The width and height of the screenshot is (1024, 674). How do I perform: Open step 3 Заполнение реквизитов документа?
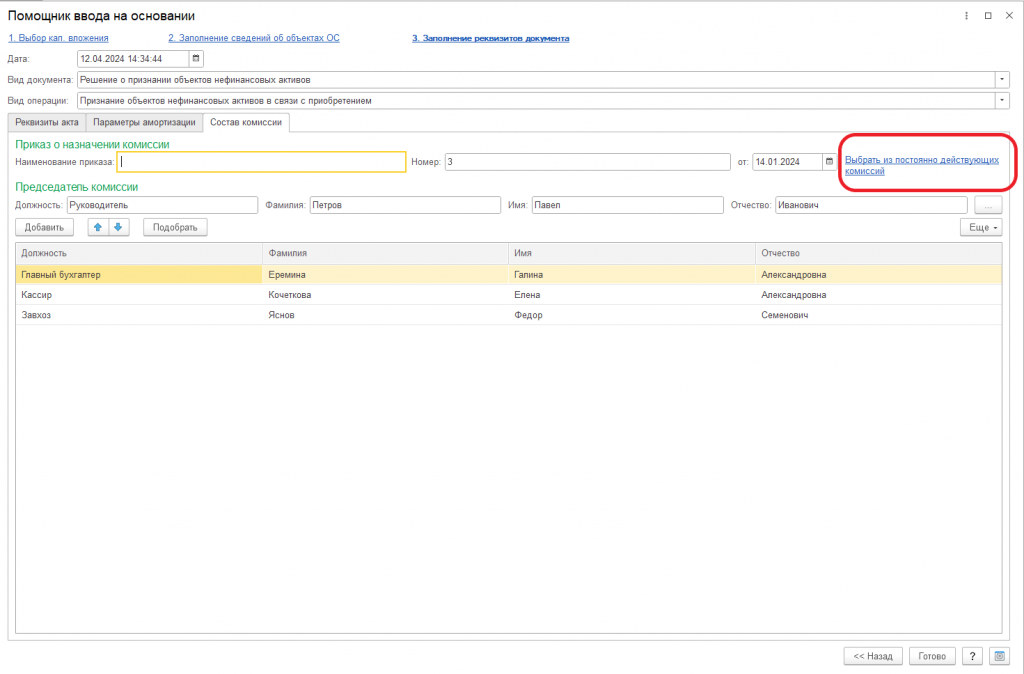tap(490, 38)
